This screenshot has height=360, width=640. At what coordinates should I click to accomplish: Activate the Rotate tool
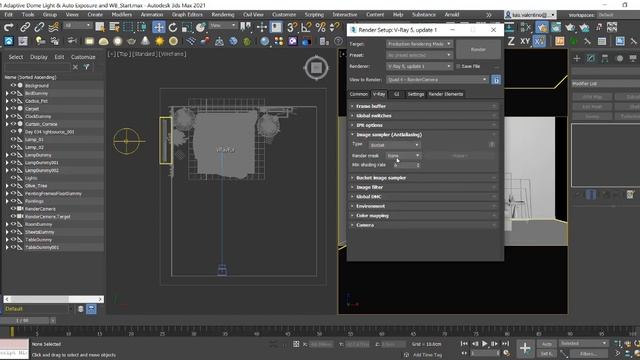point(173,27)
